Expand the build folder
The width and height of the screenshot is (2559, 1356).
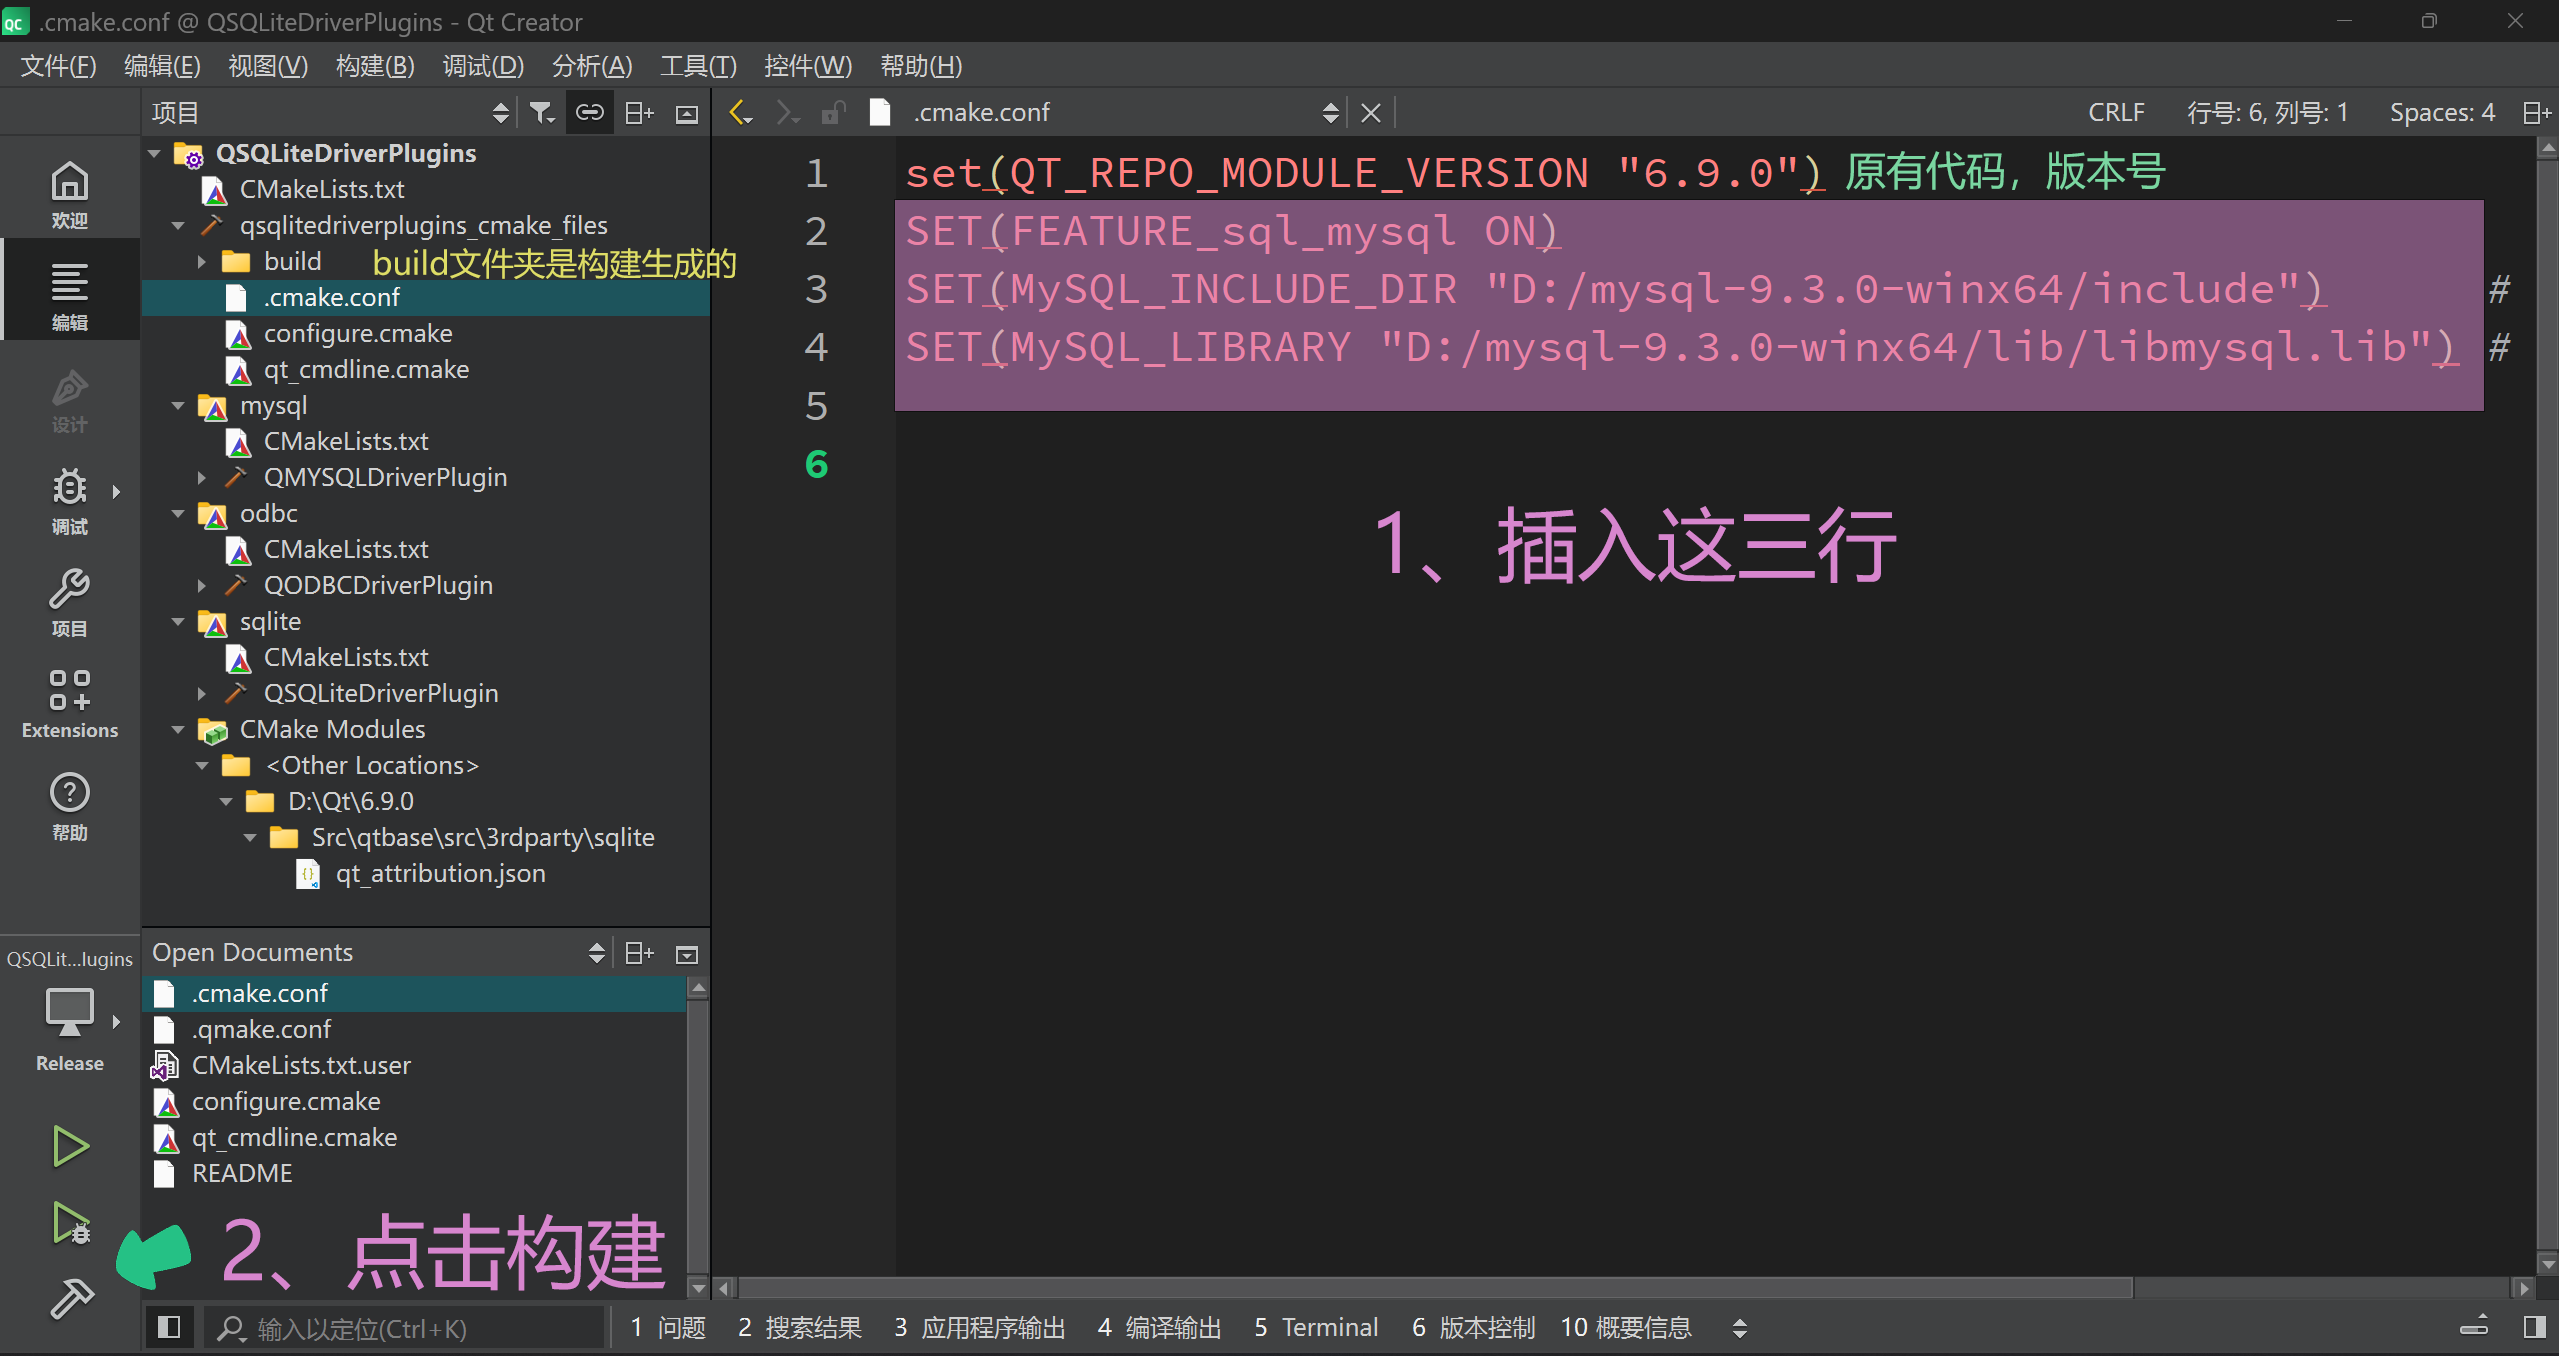(202, 261)
